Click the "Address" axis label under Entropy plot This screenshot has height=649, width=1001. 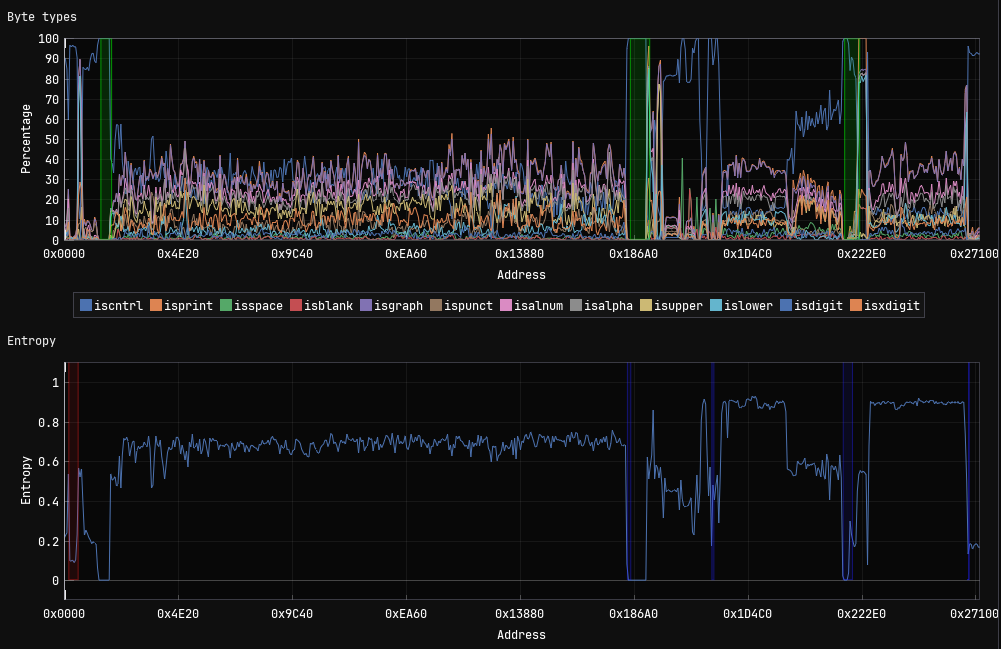pyautogui.click(x=522, y=635)
